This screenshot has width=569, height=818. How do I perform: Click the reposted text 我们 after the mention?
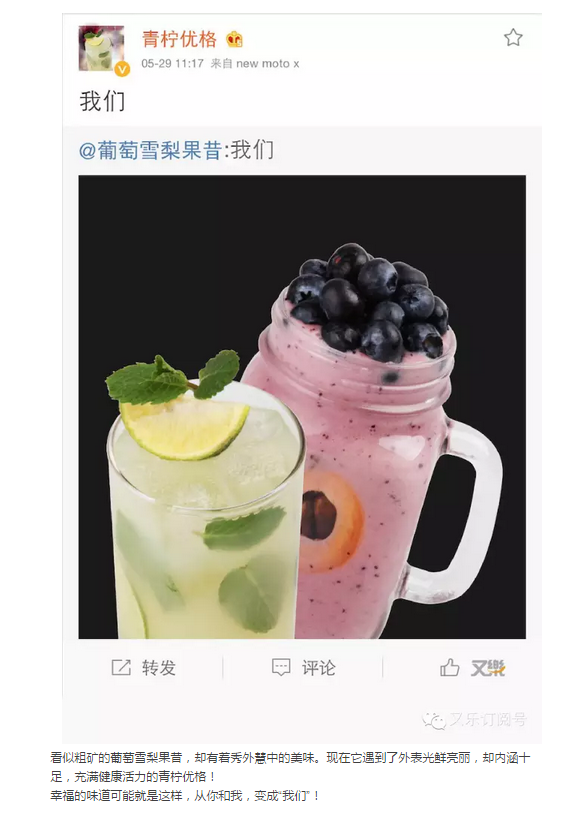point(252,150)
